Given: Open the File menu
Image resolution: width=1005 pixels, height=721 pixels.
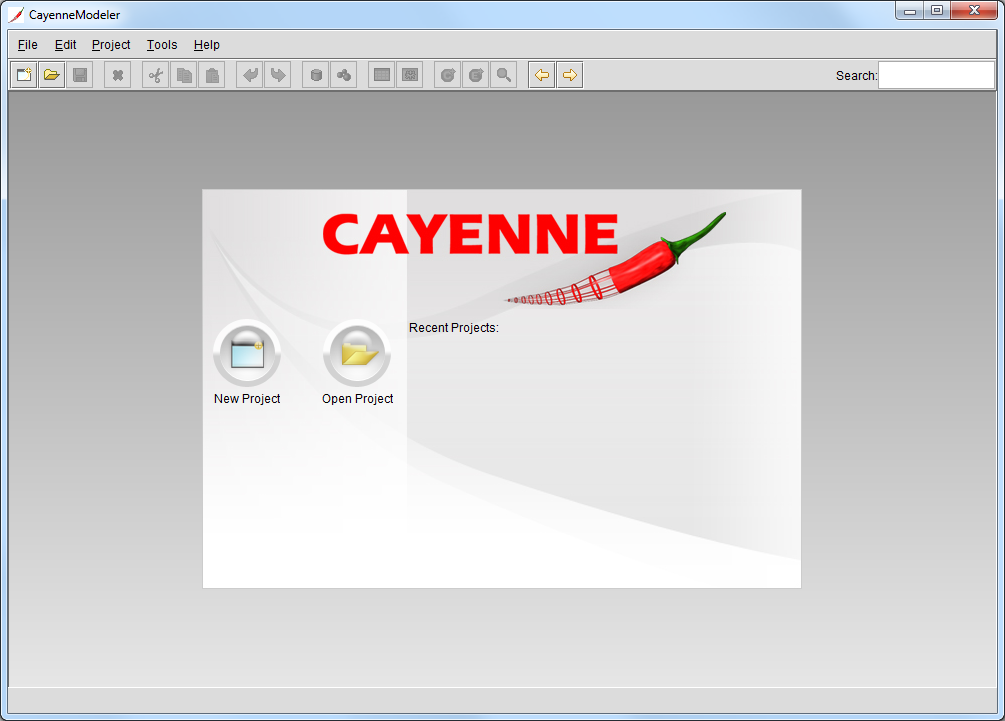Looking at the screenshot, I should point(28,45).
